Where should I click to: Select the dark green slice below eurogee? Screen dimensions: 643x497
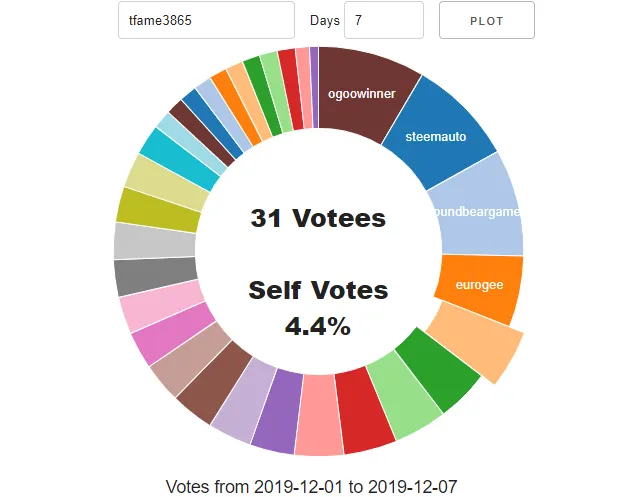click(x=439, y=369)
